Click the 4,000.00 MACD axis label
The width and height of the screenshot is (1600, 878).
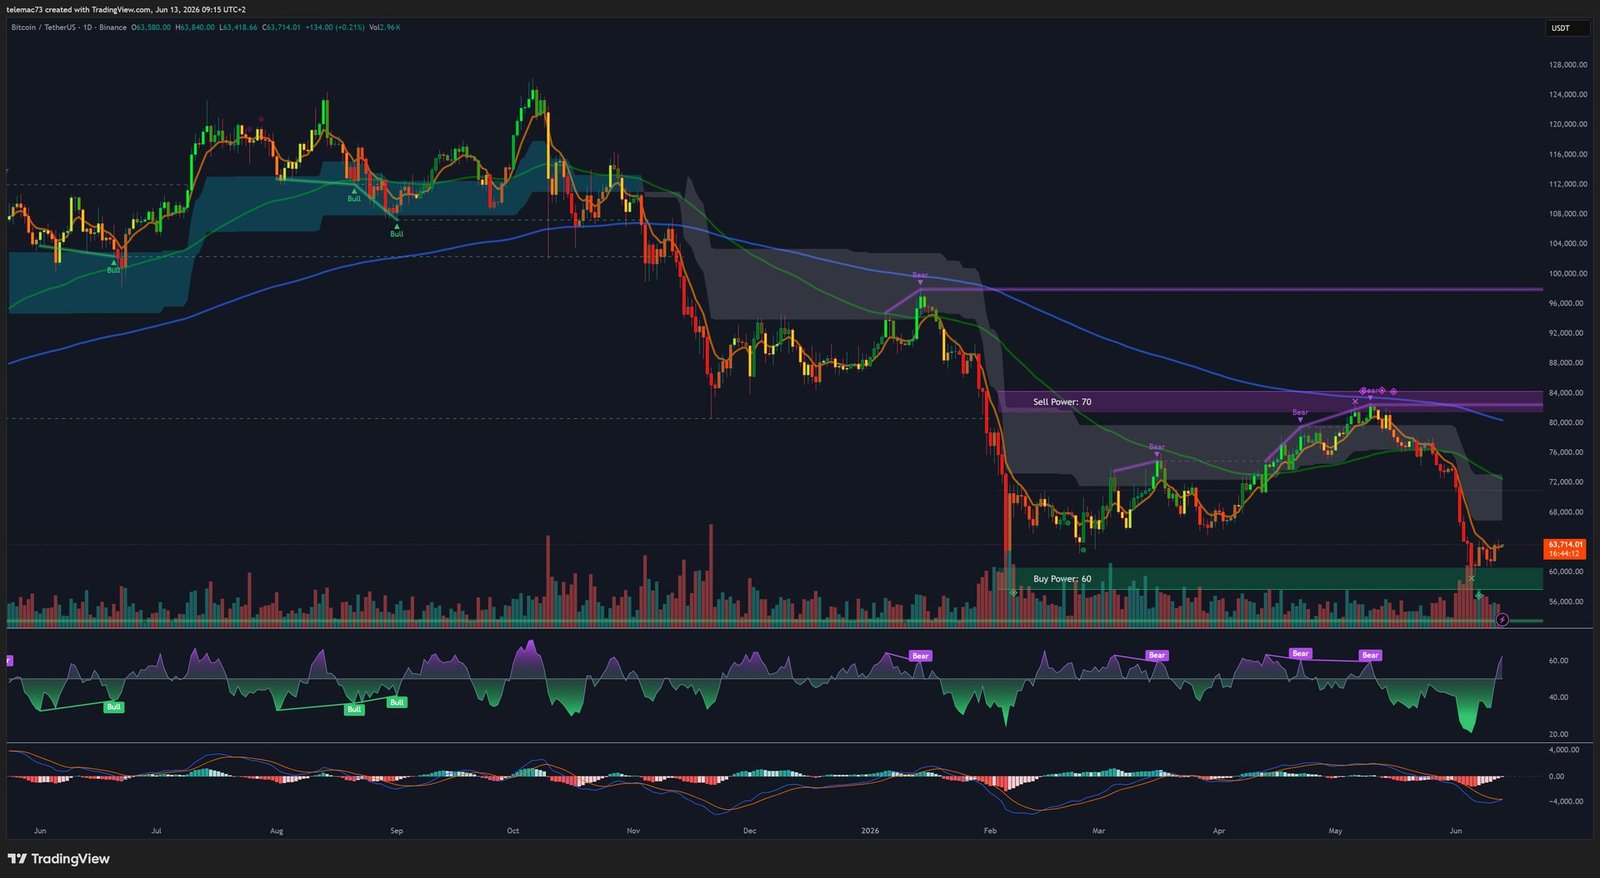coord(1564,750)
